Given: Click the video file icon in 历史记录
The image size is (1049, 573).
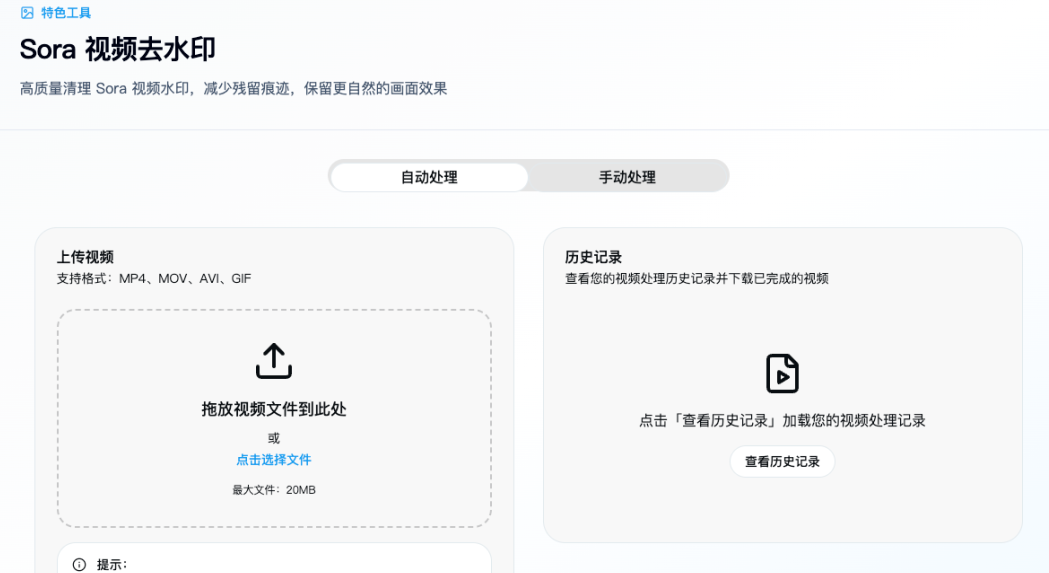Looking at the screenshot, I should pos(782,374).
